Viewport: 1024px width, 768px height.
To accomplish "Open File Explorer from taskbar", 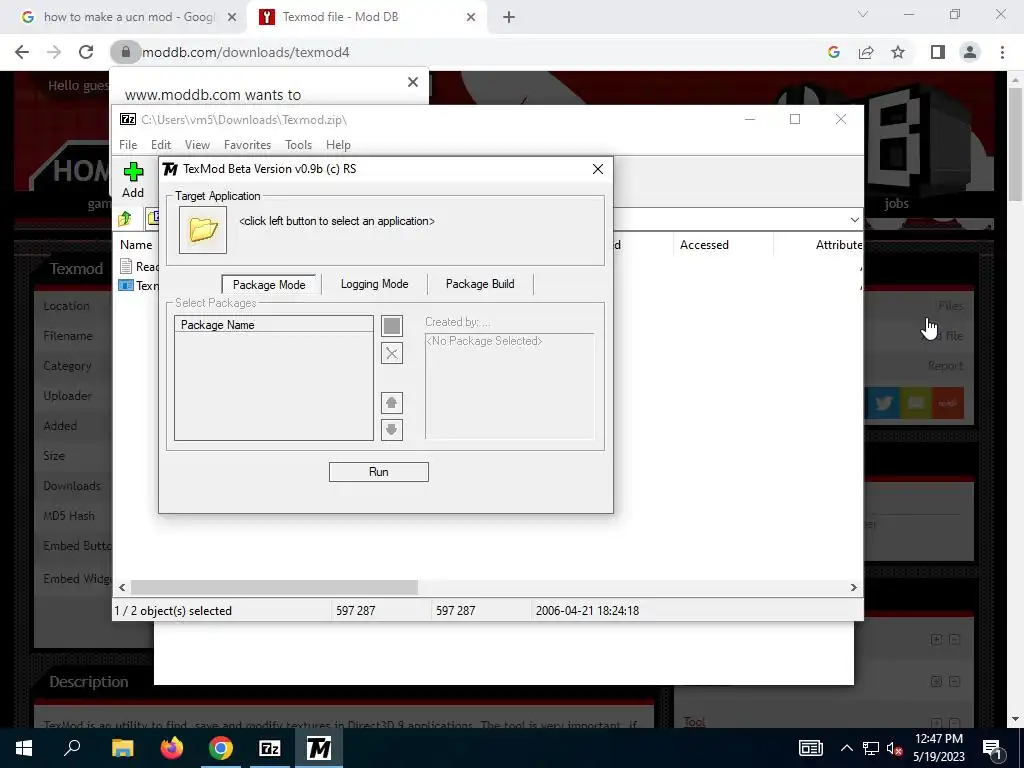I will [x=122, y=748].
